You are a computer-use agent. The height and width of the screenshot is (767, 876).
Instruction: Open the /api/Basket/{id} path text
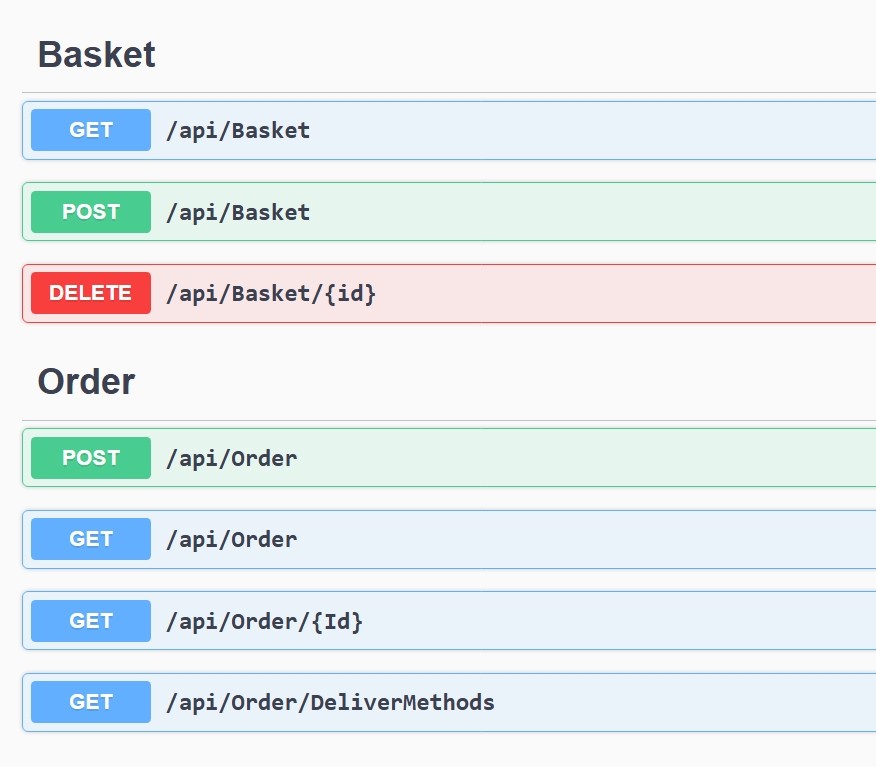(271, 293)
